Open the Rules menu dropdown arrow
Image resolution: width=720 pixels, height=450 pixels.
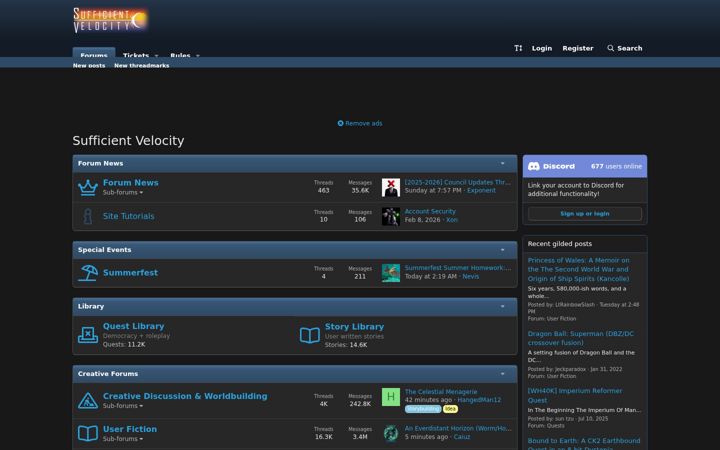pyautogui.click(x=197, y=55)
